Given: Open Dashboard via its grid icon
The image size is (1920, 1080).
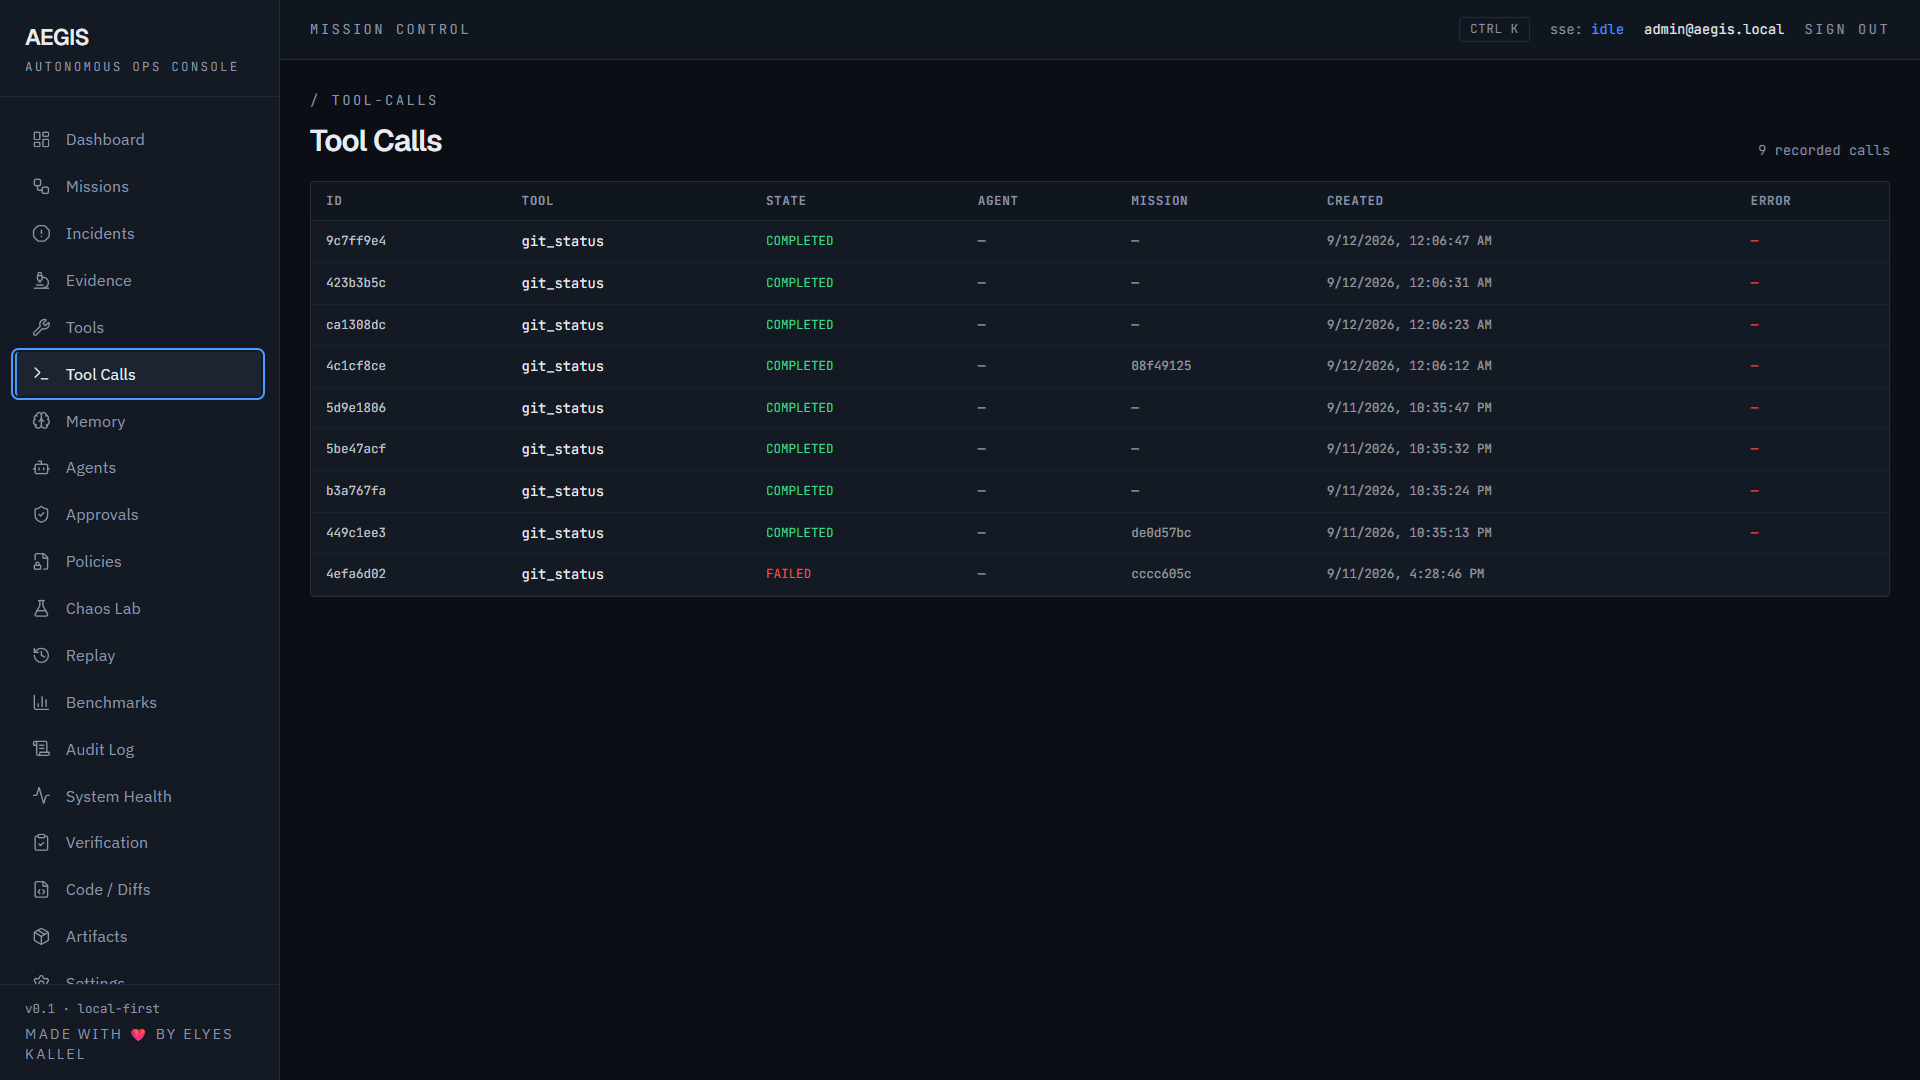Looking at the screenshot, I should point(41,140).
